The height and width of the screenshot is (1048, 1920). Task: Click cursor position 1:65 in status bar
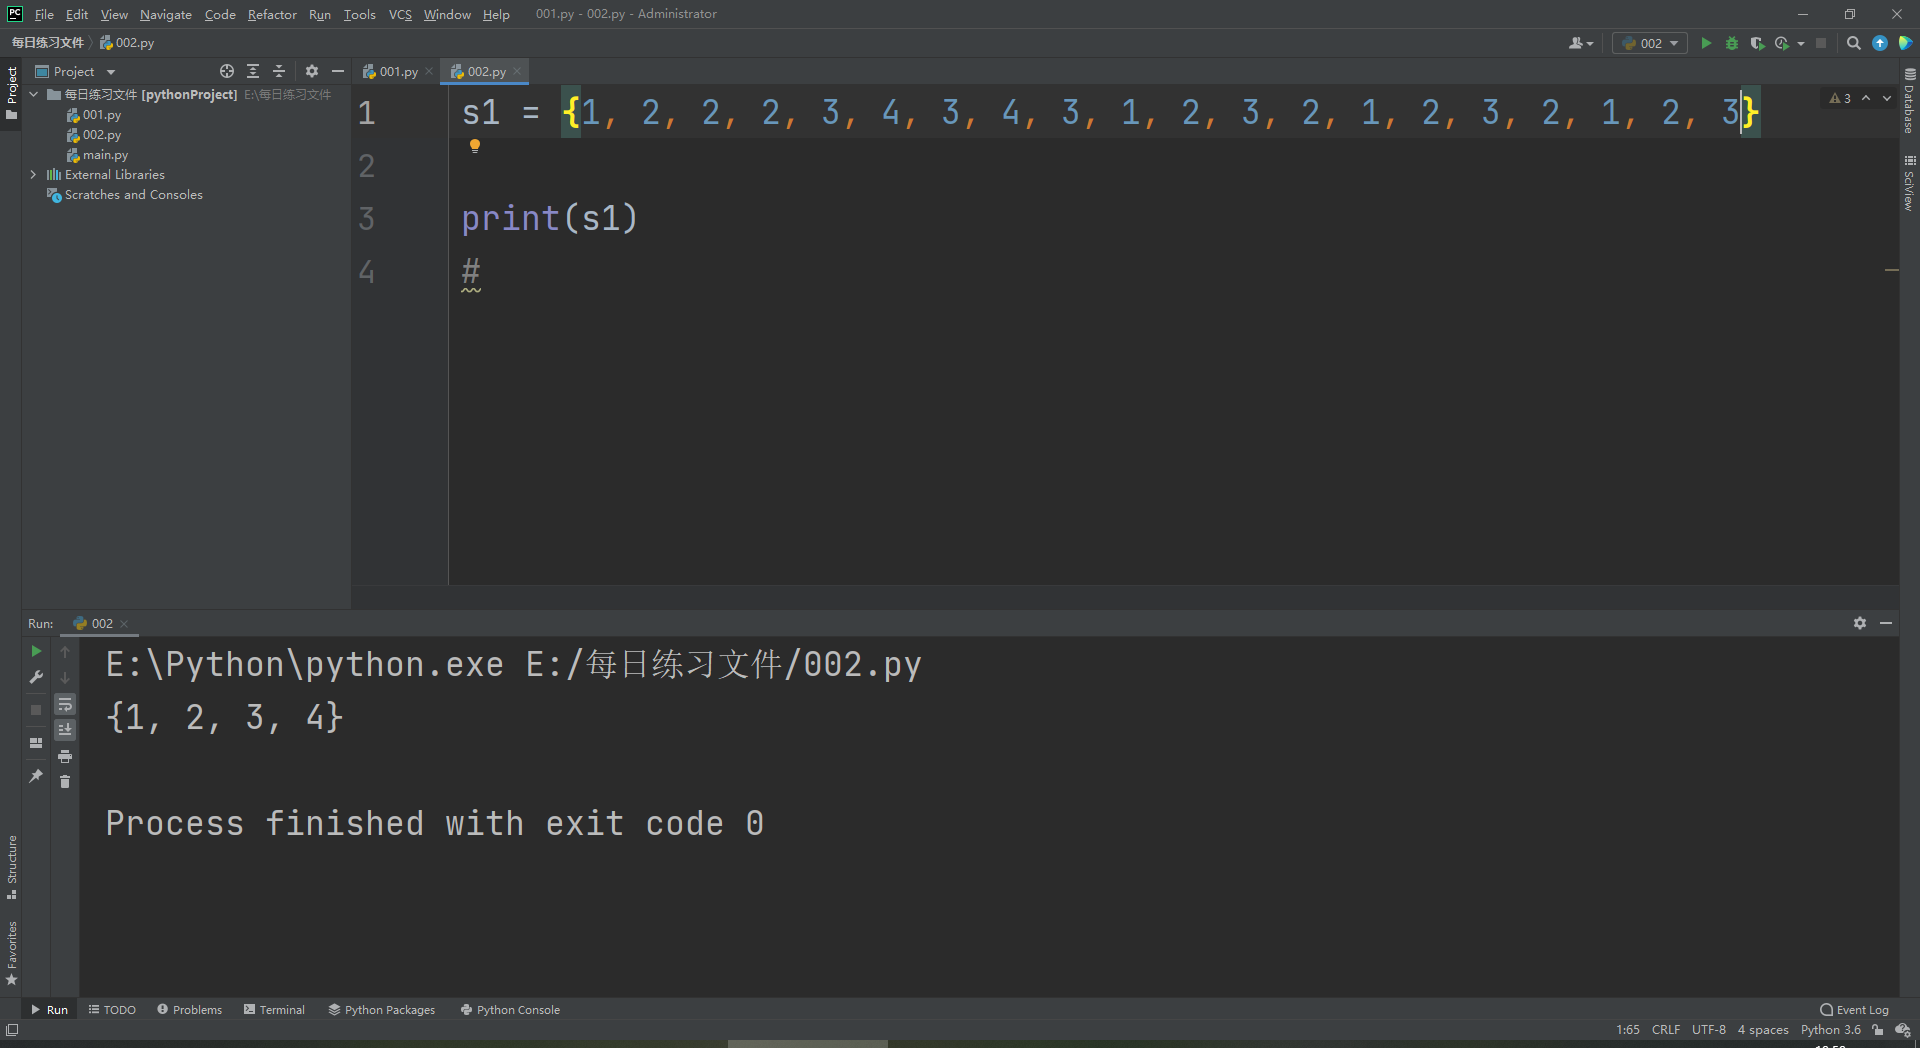click(1628, 1030)
